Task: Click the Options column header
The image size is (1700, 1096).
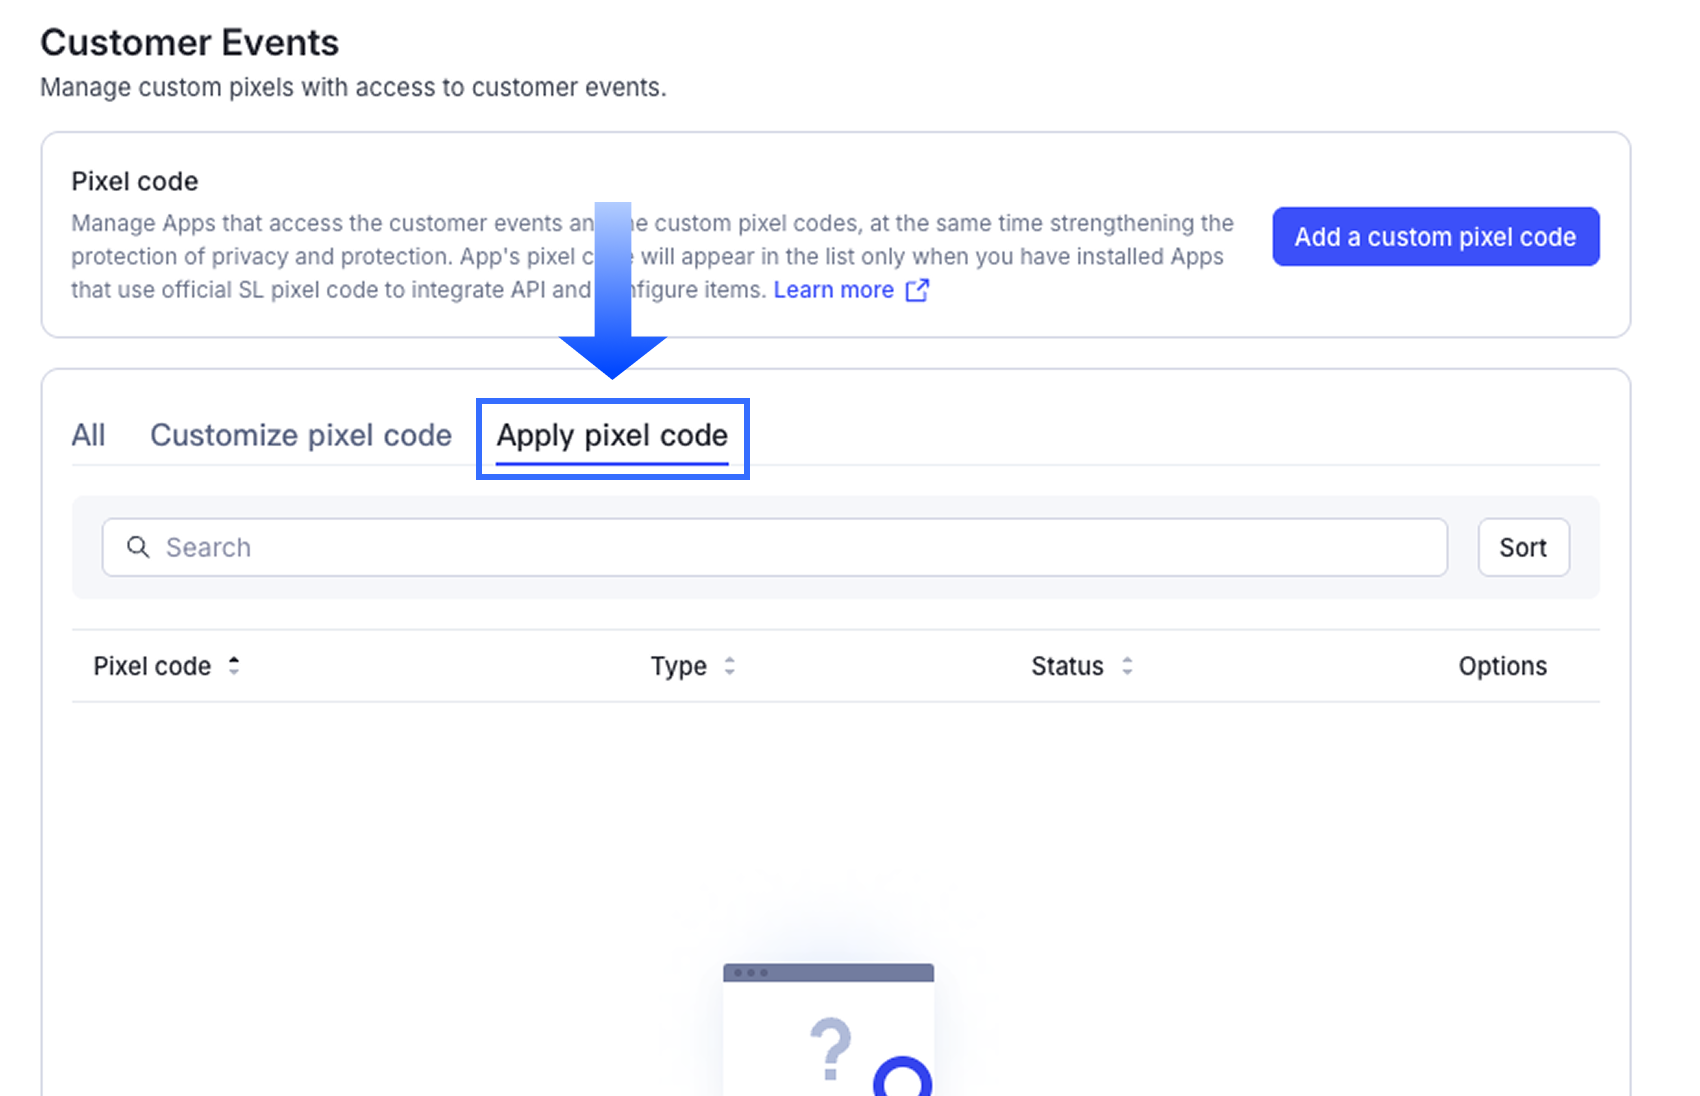Action: click(x=1502, y=666)
